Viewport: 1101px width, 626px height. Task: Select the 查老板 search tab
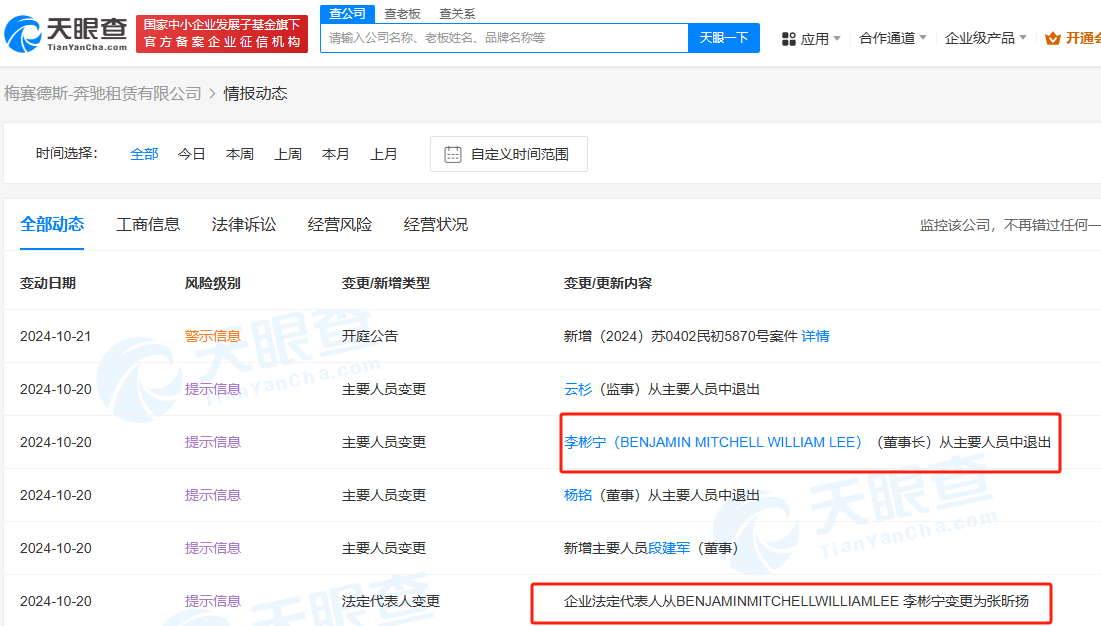tap(402, 13)
